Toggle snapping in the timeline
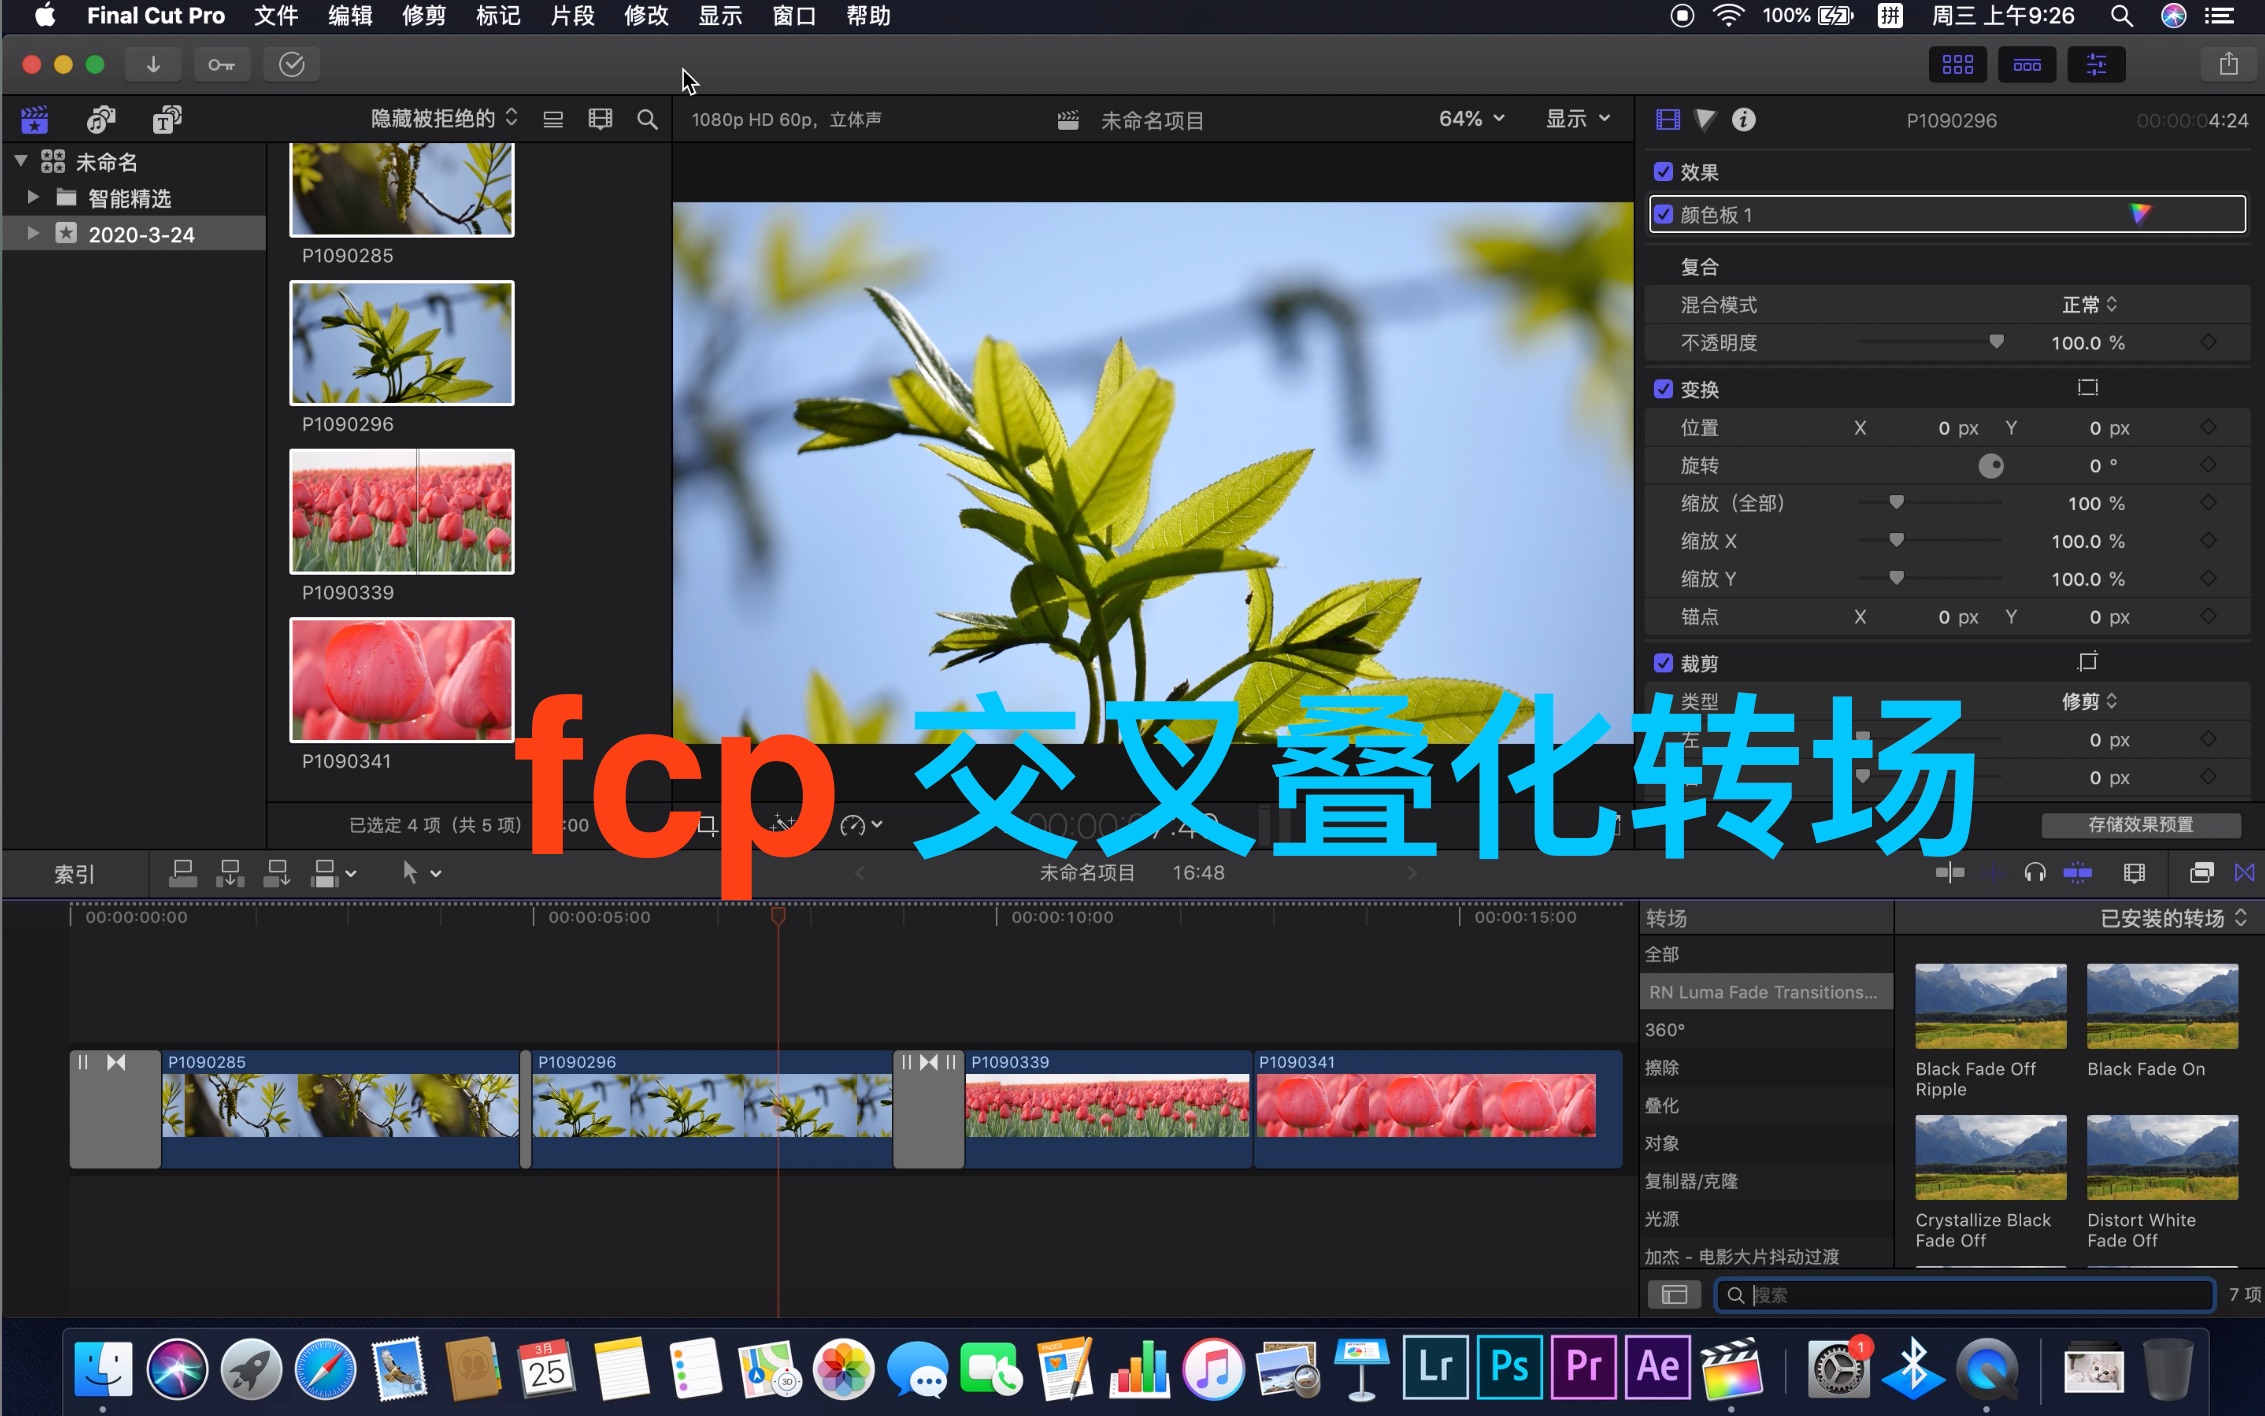This screenshot has width=2265, height=1416. [x=2078, y=873]
